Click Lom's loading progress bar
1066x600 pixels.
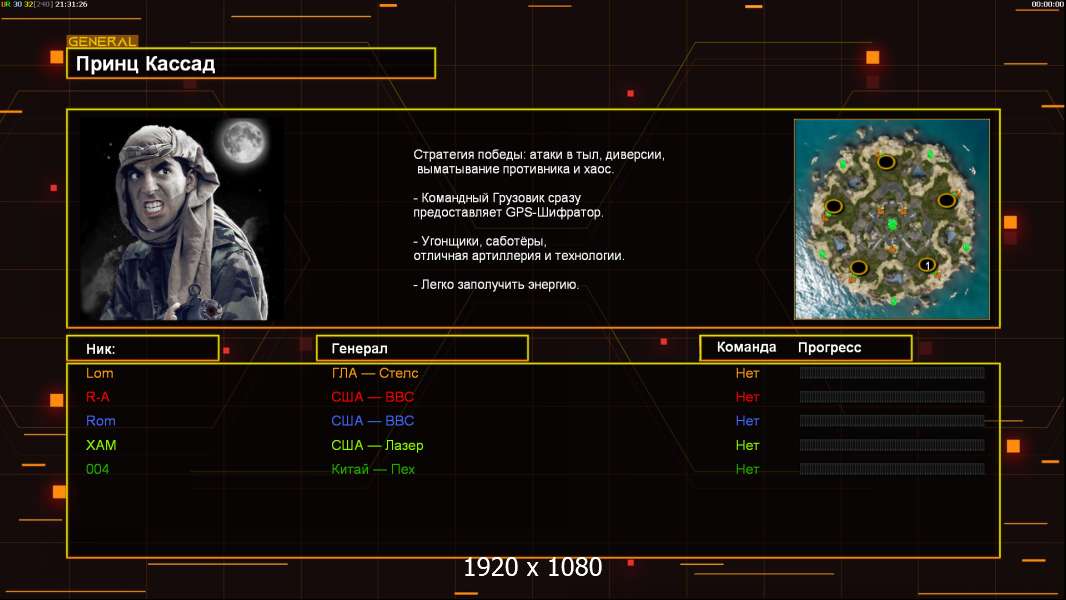point(891,373)
